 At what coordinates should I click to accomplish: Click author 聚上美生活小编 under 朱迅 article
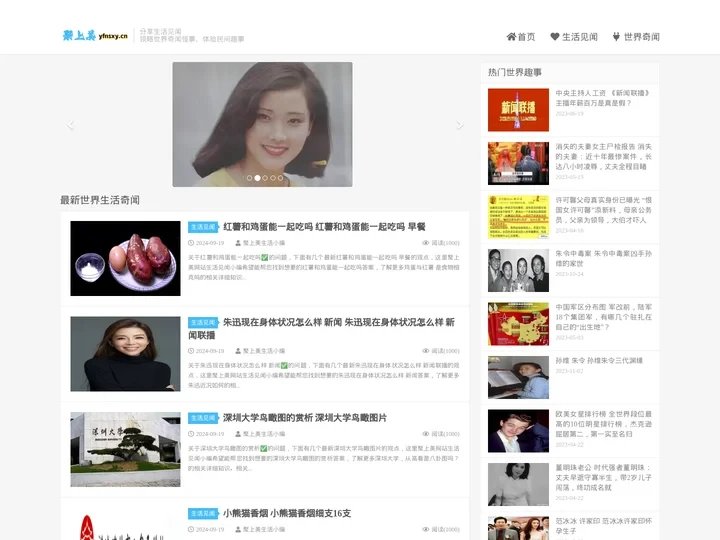point(264,351)
